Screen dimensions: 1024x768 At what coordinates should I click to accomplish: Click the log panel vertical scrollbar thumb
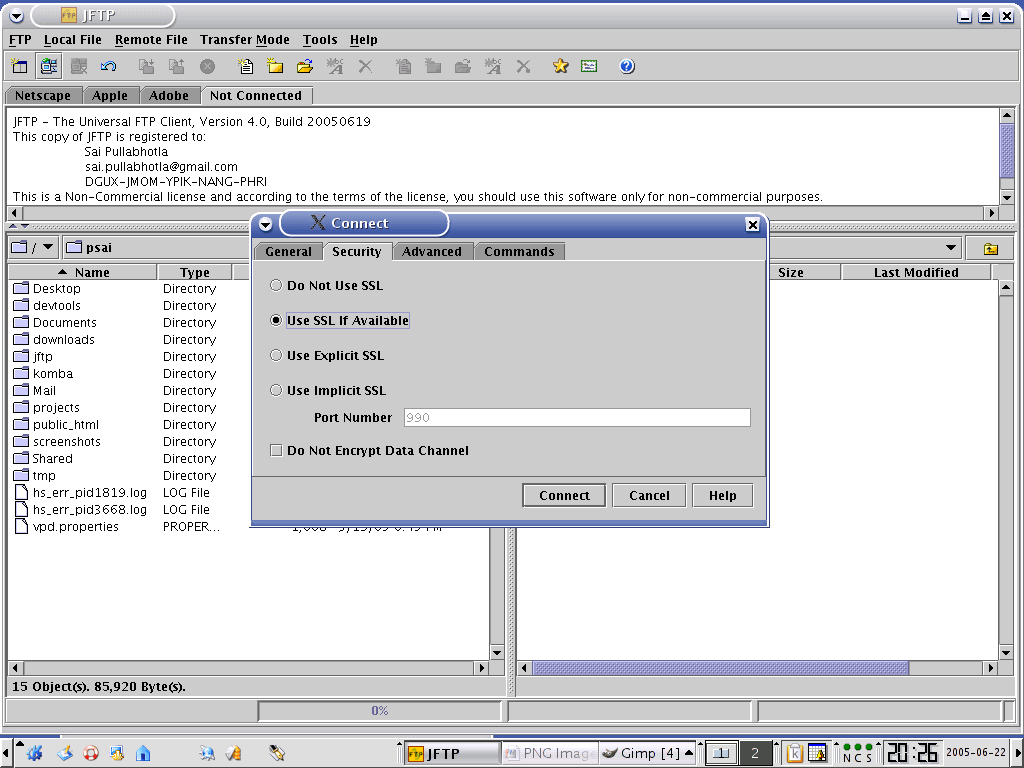coord(1007,150)
